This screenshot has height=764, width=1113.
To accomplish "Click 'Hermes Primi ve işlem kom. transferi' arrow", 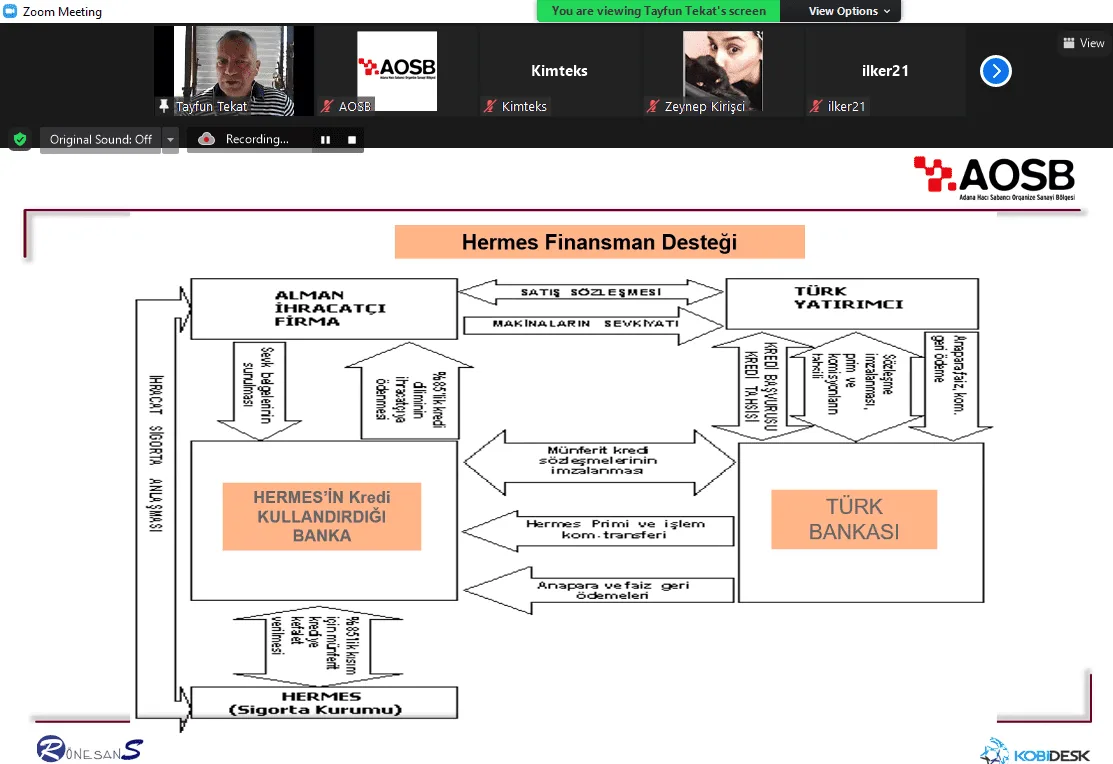I will 598,530.
